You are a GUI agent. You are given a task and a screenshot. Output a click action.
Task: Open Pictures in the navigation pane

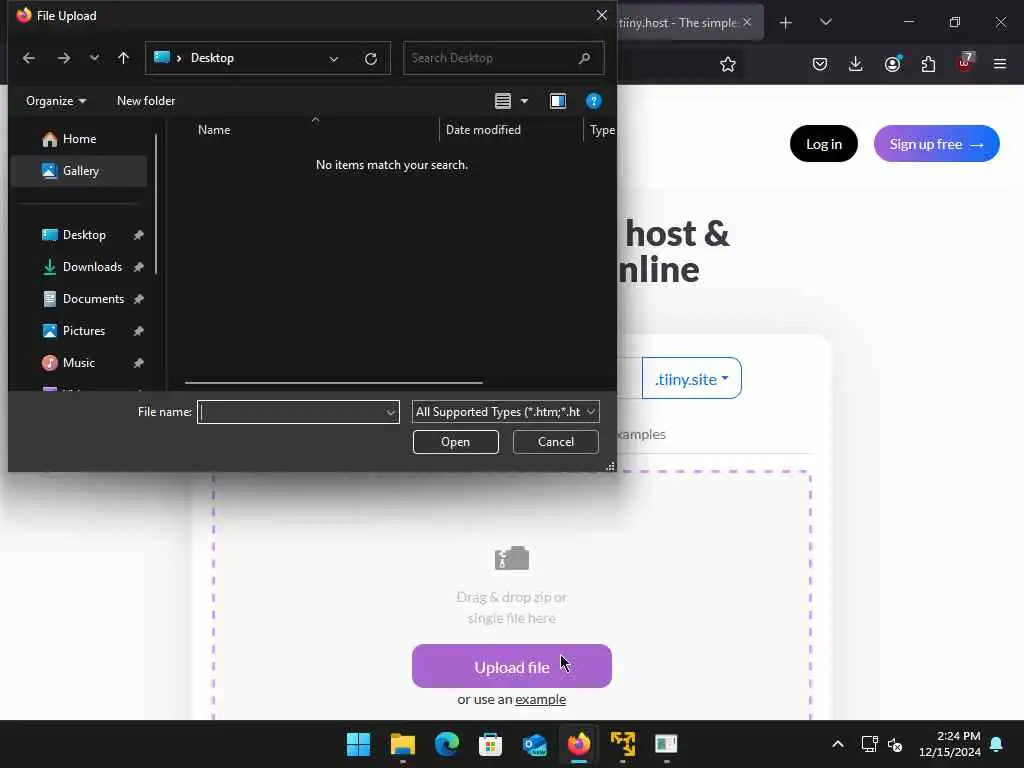(x=84, y=331)
